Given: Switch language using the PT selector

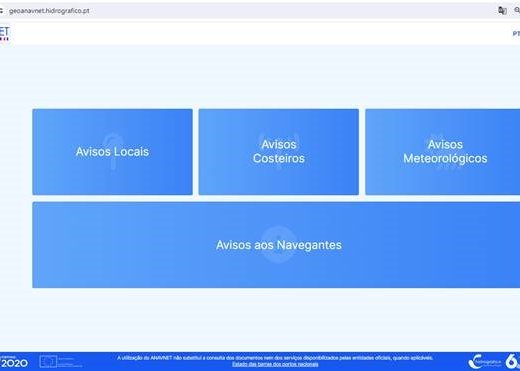Looking at the screenshot, I should coord(516,34).
